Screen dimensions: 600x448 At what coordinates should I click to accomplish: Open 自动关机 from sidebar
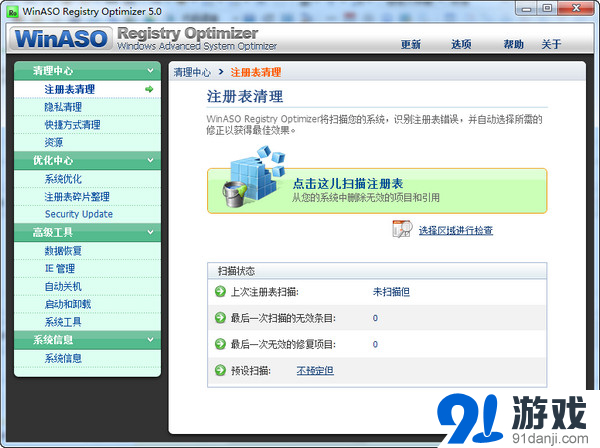(x=88, y=286)
